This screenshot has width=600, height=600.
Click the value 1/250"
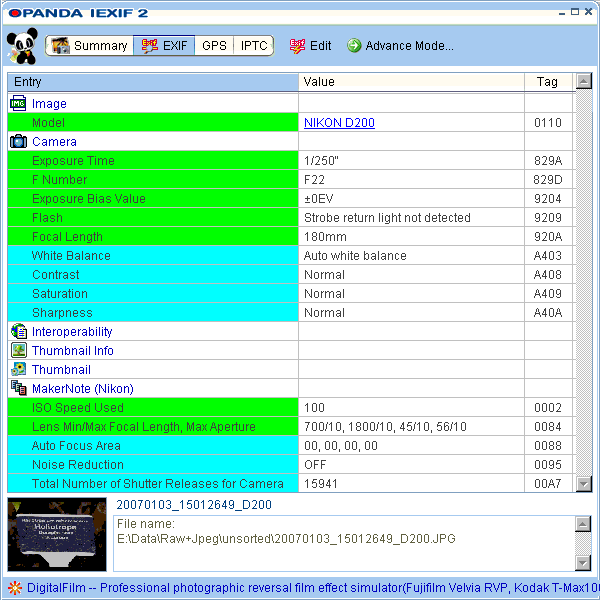[321, 161]
